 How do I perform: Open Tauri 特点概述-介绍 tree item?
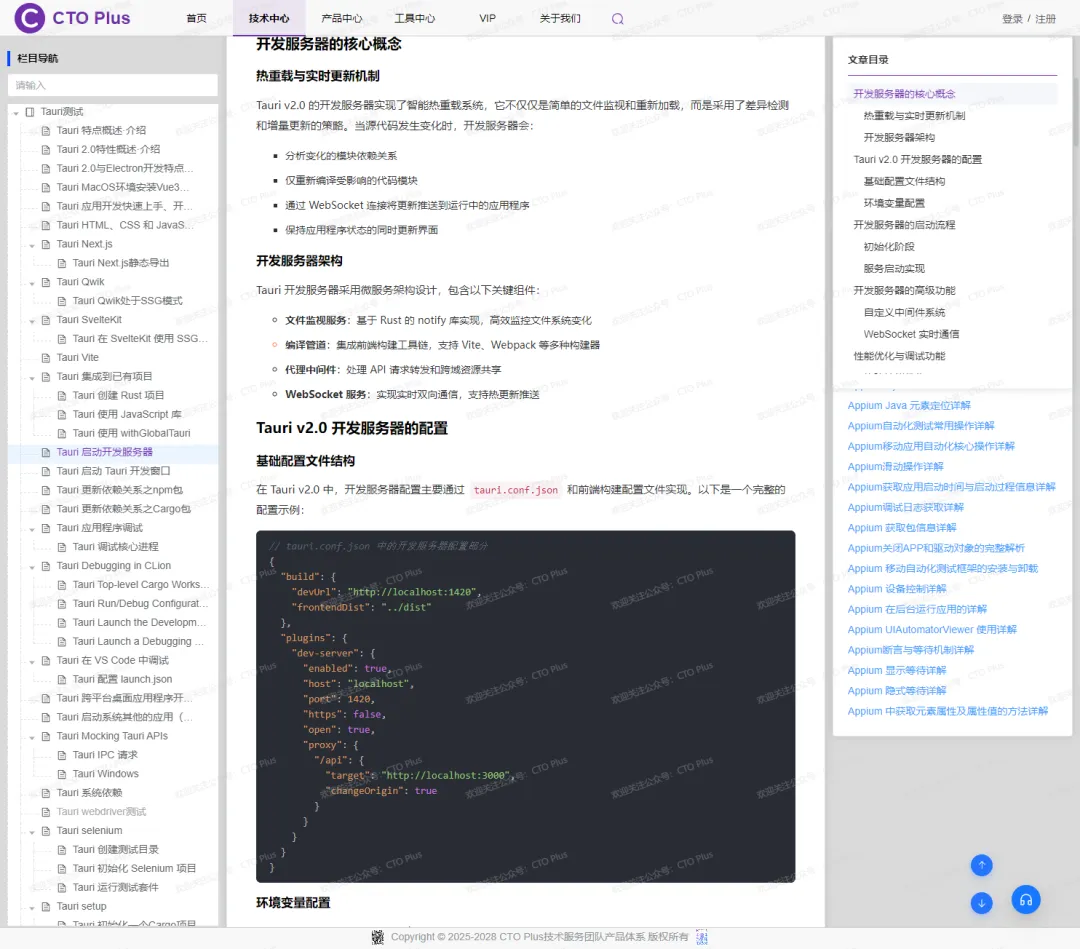coord(101,130)
